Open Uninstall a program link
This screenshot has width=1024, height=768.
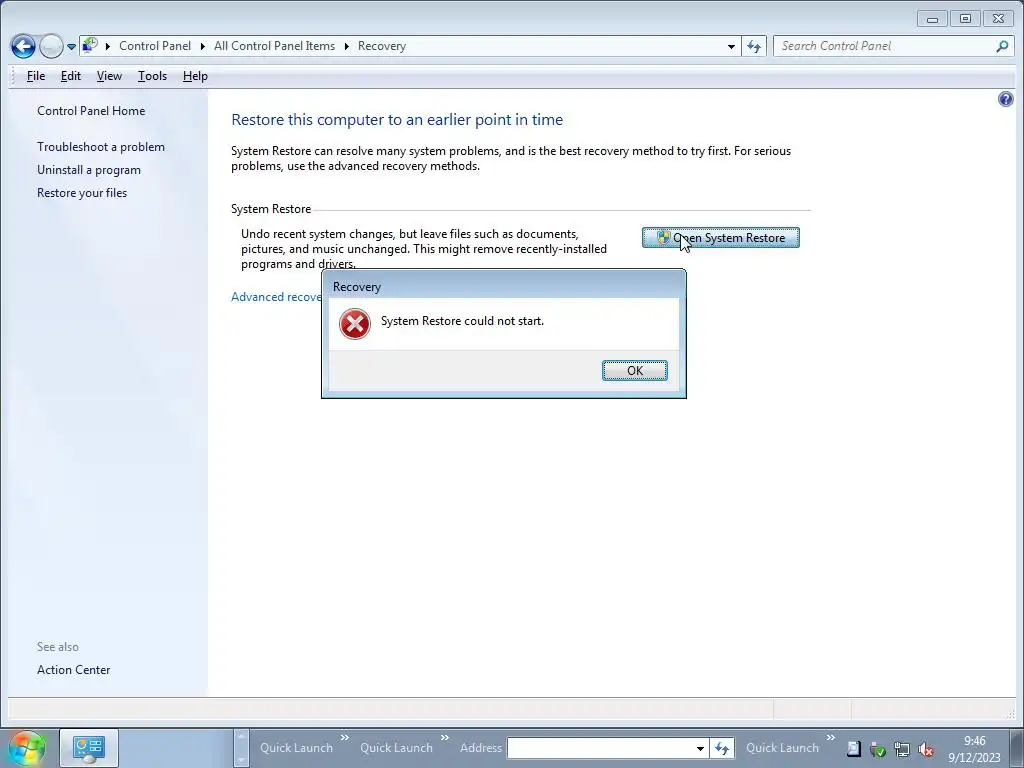point(89,170)
